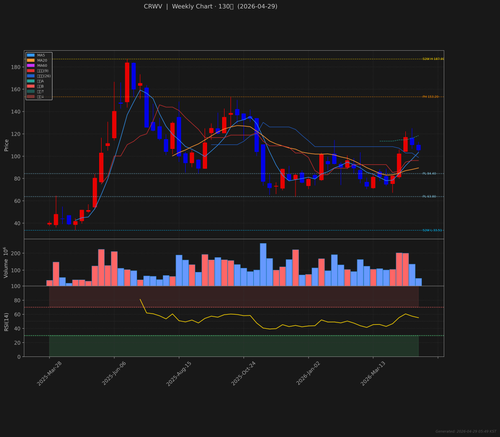Screen dimensions: 500x437
Task: Click the MA60 legend label
Action: [x=42, y=66]
